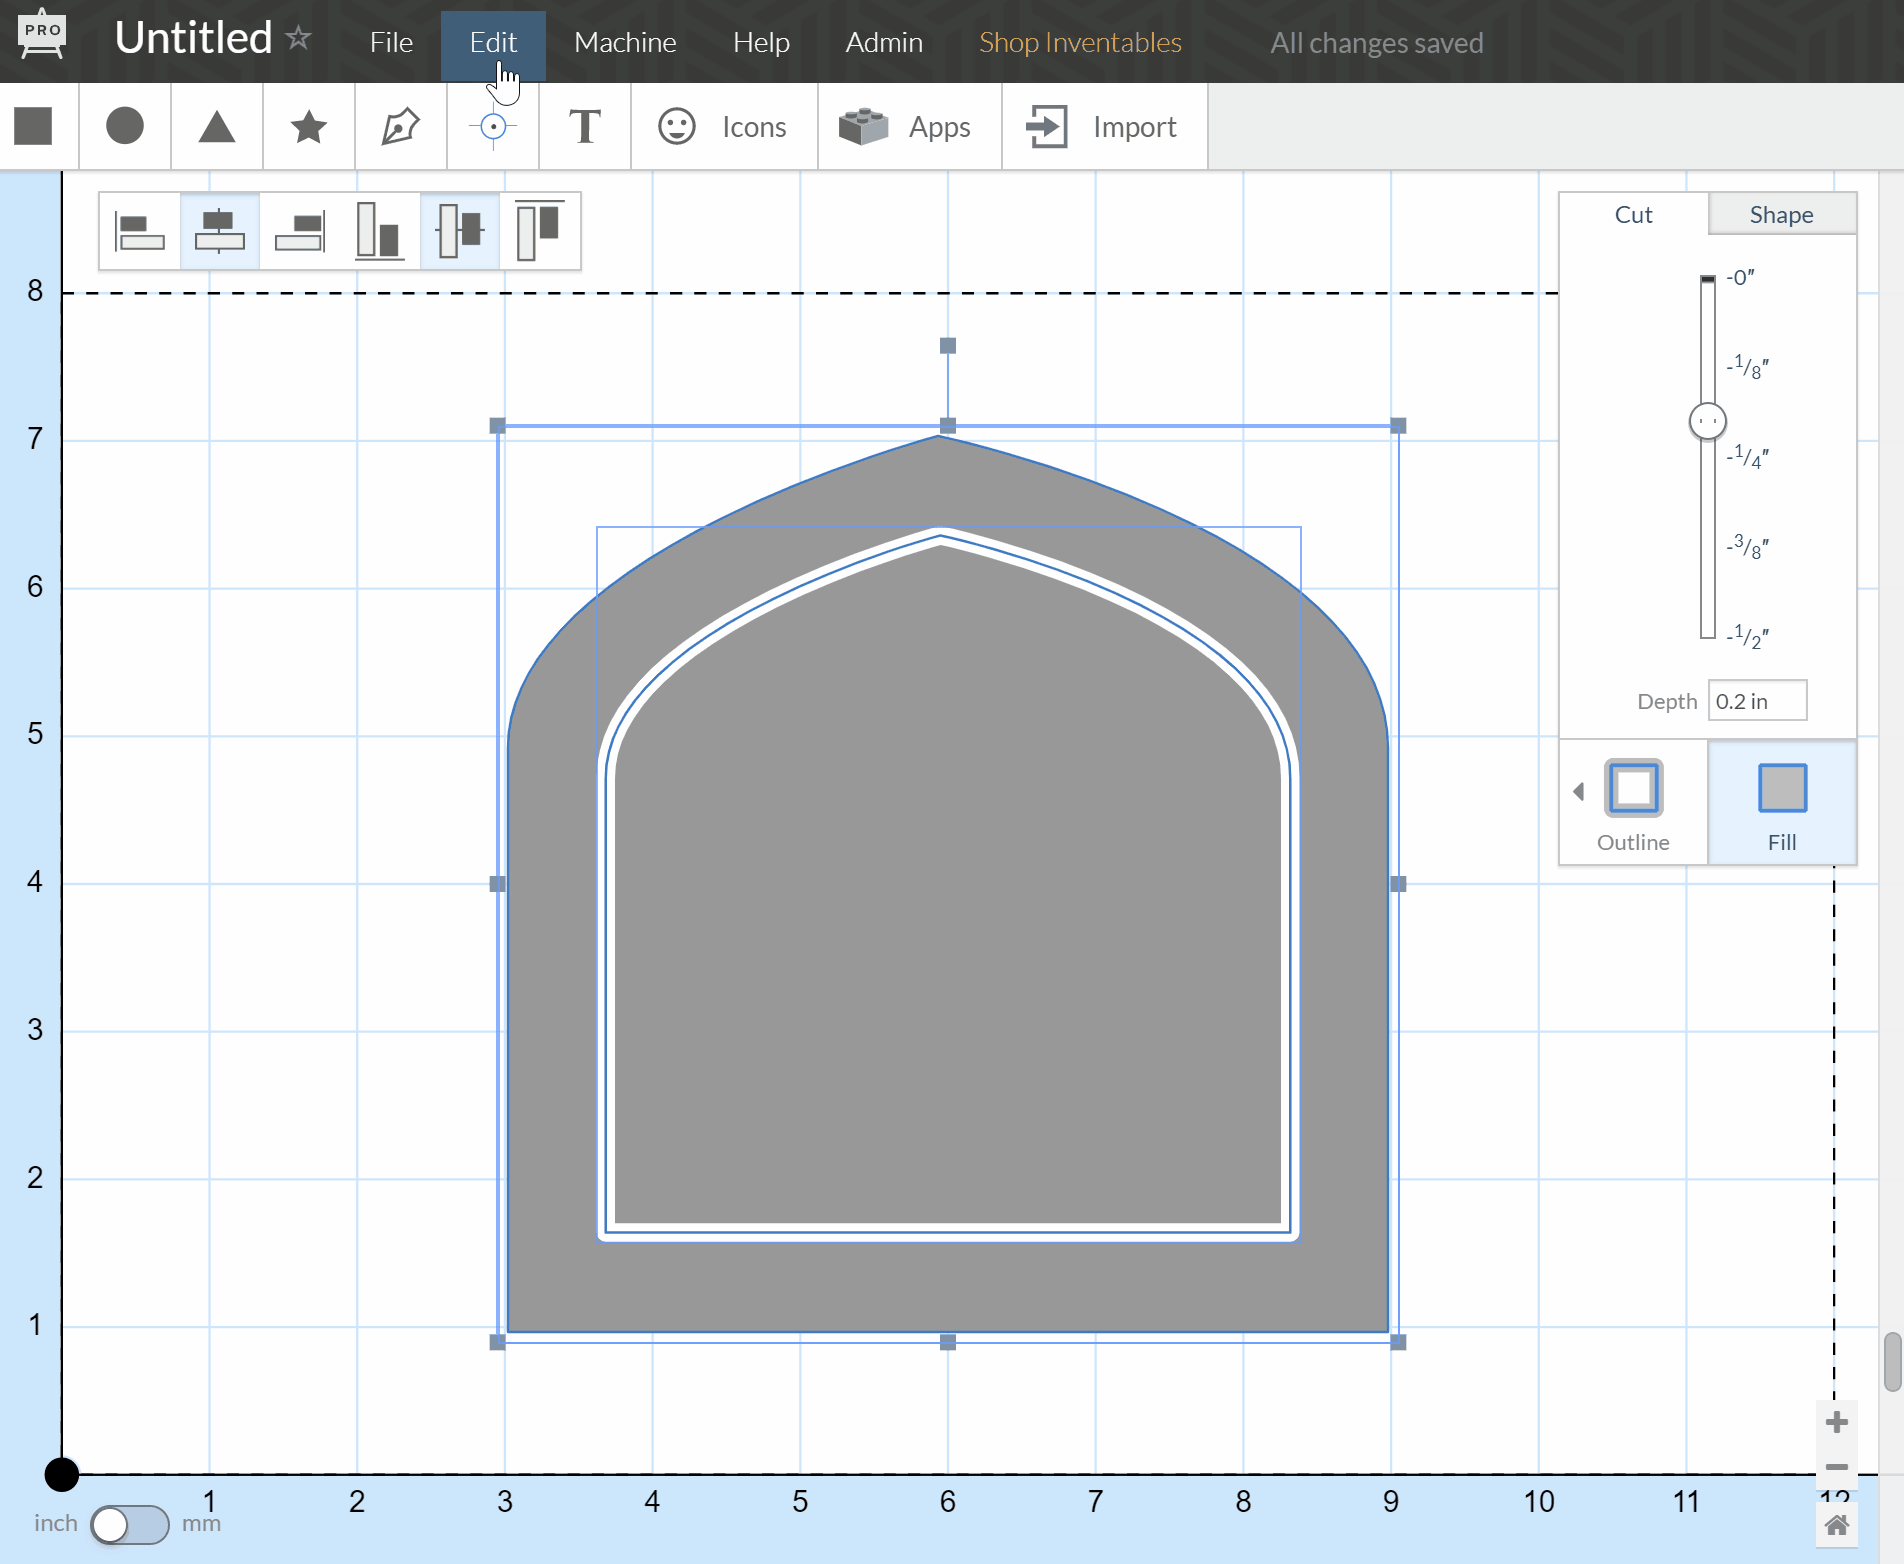Select the pen drawing tool

(x=400, y=127)
